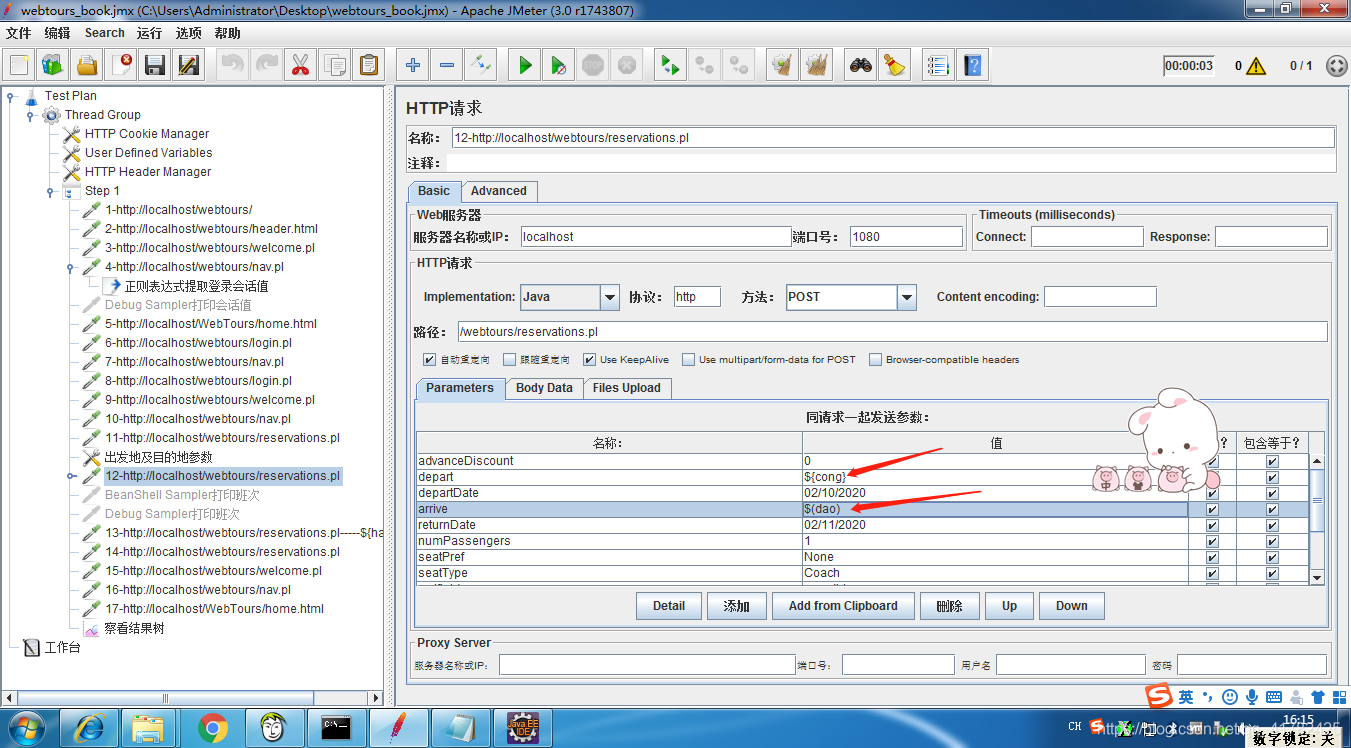Start the test with green play icon
The width and height of the screenshot is (1351, 748).
[525, 66]
